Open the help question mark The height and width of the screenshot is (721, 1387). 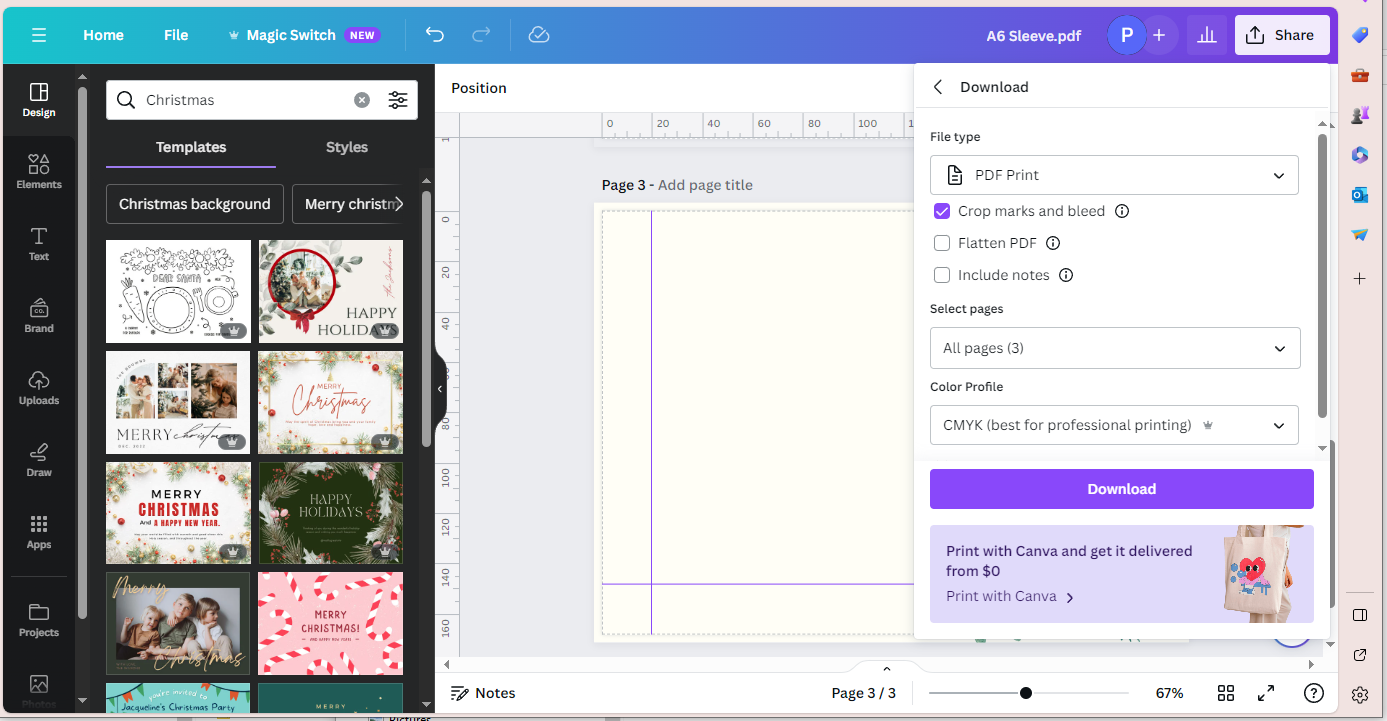pyautogui.click(x=1314, y=693)
